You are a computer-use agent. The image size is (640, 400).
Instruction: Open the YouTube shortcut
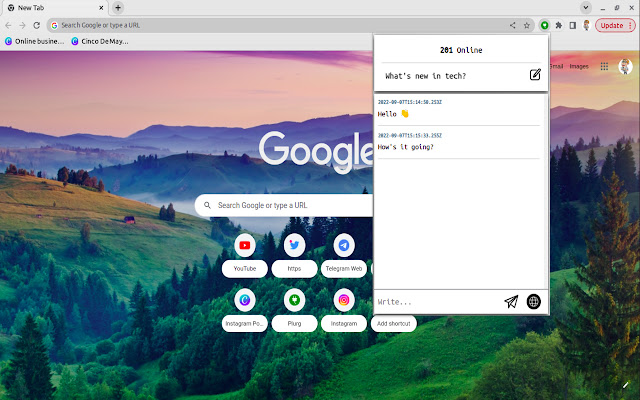point(245,256)
